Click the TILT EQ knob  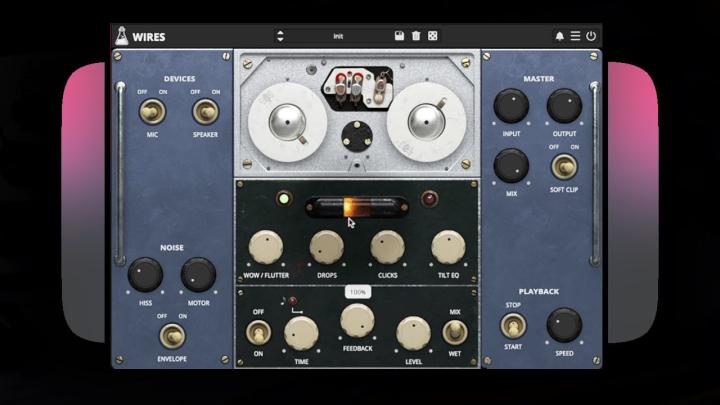click(449, 248)
